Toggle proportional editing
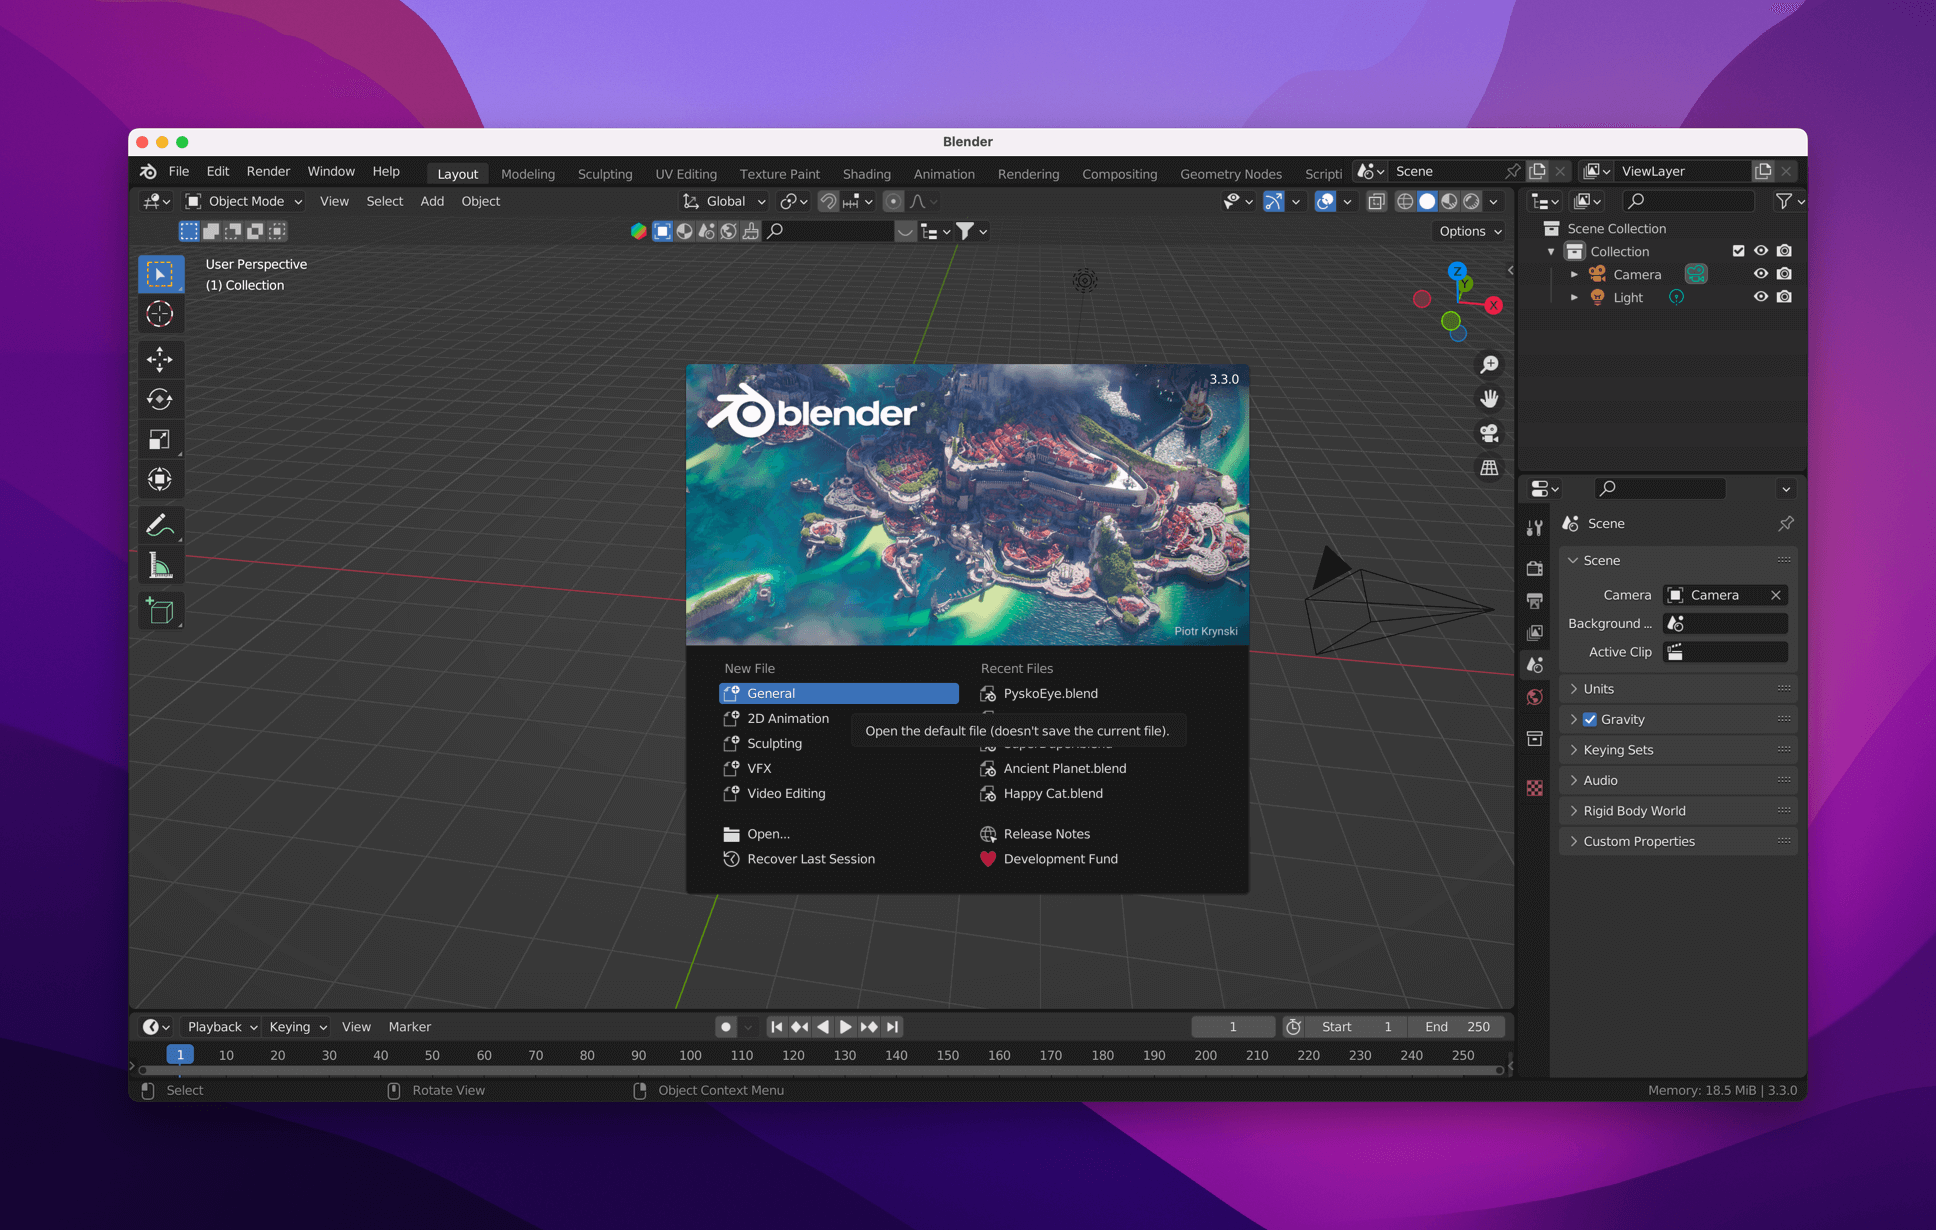 (x=893, y=201)
